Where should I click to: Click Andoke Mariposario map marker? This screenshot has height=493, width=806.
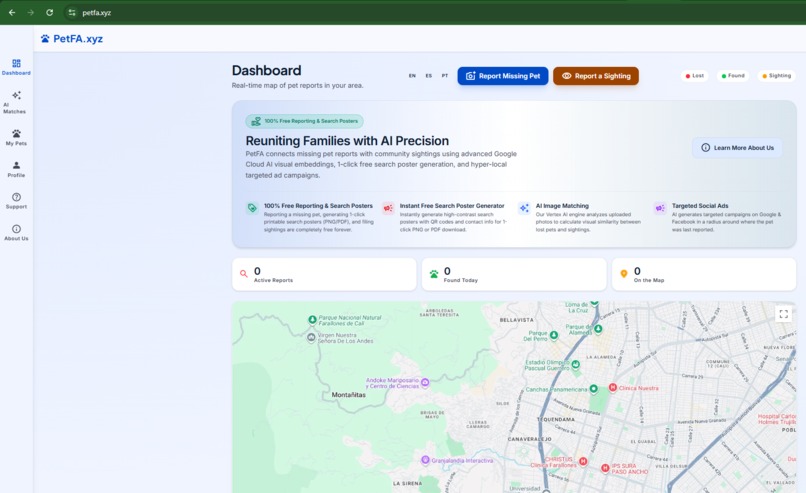pyautogui.click(x=425, y=382)
